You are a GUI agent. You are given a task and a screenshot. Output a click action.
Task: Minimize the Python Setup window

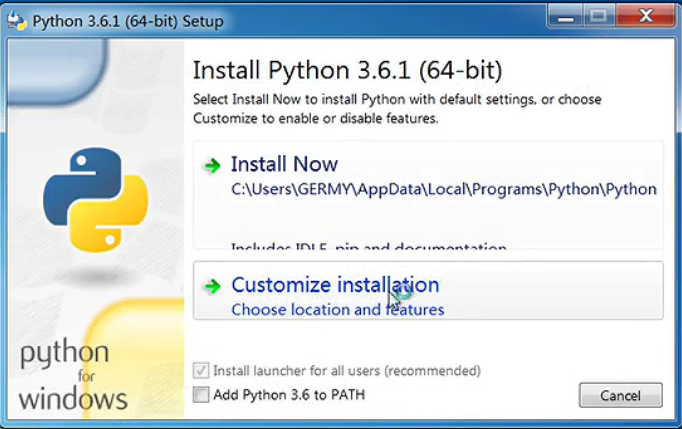tap(565, 17)
